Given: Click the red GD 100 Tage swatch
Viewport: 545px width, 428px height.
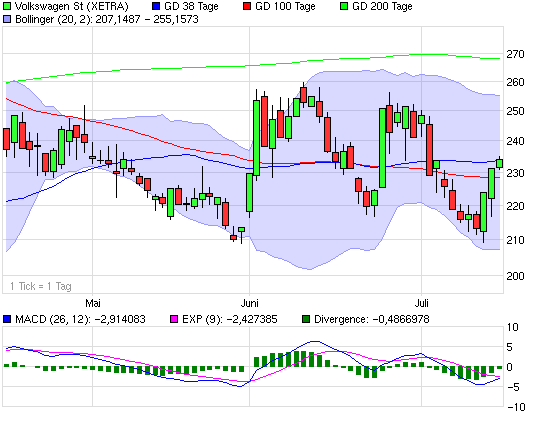Looking at the screenshot, I should (247, 6).
